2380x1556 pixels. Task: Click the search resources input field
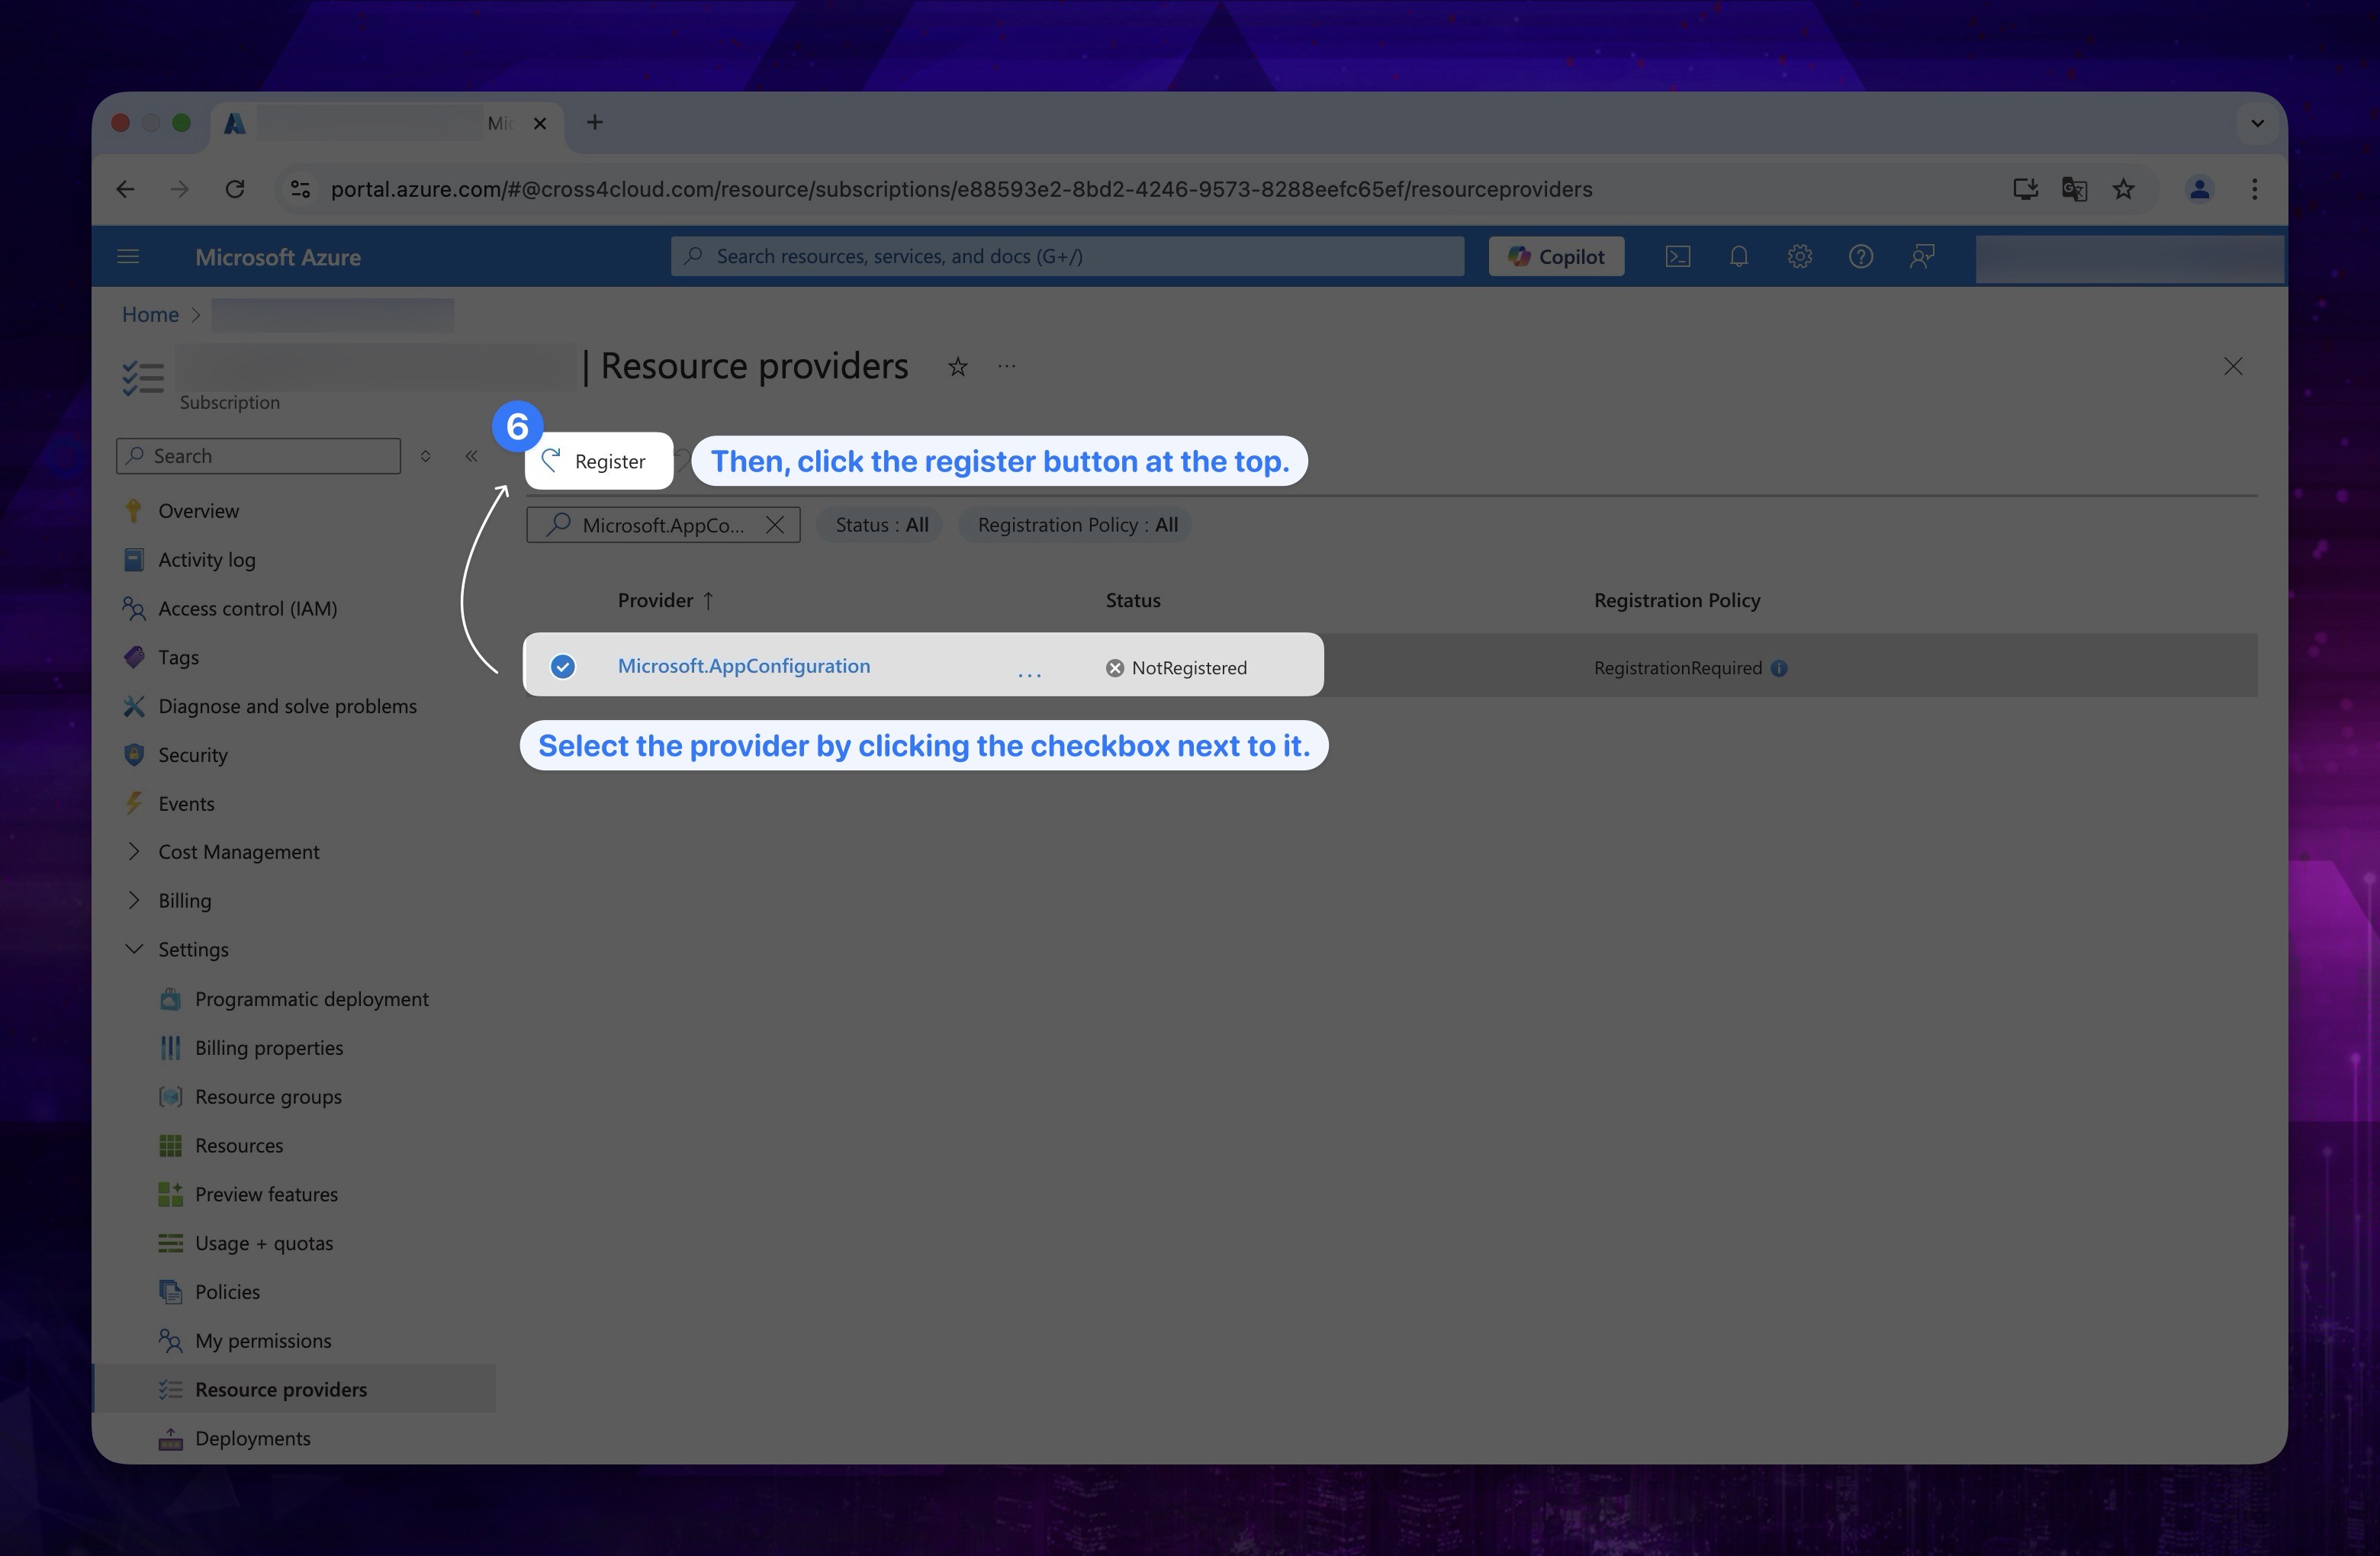point(1068,256)
